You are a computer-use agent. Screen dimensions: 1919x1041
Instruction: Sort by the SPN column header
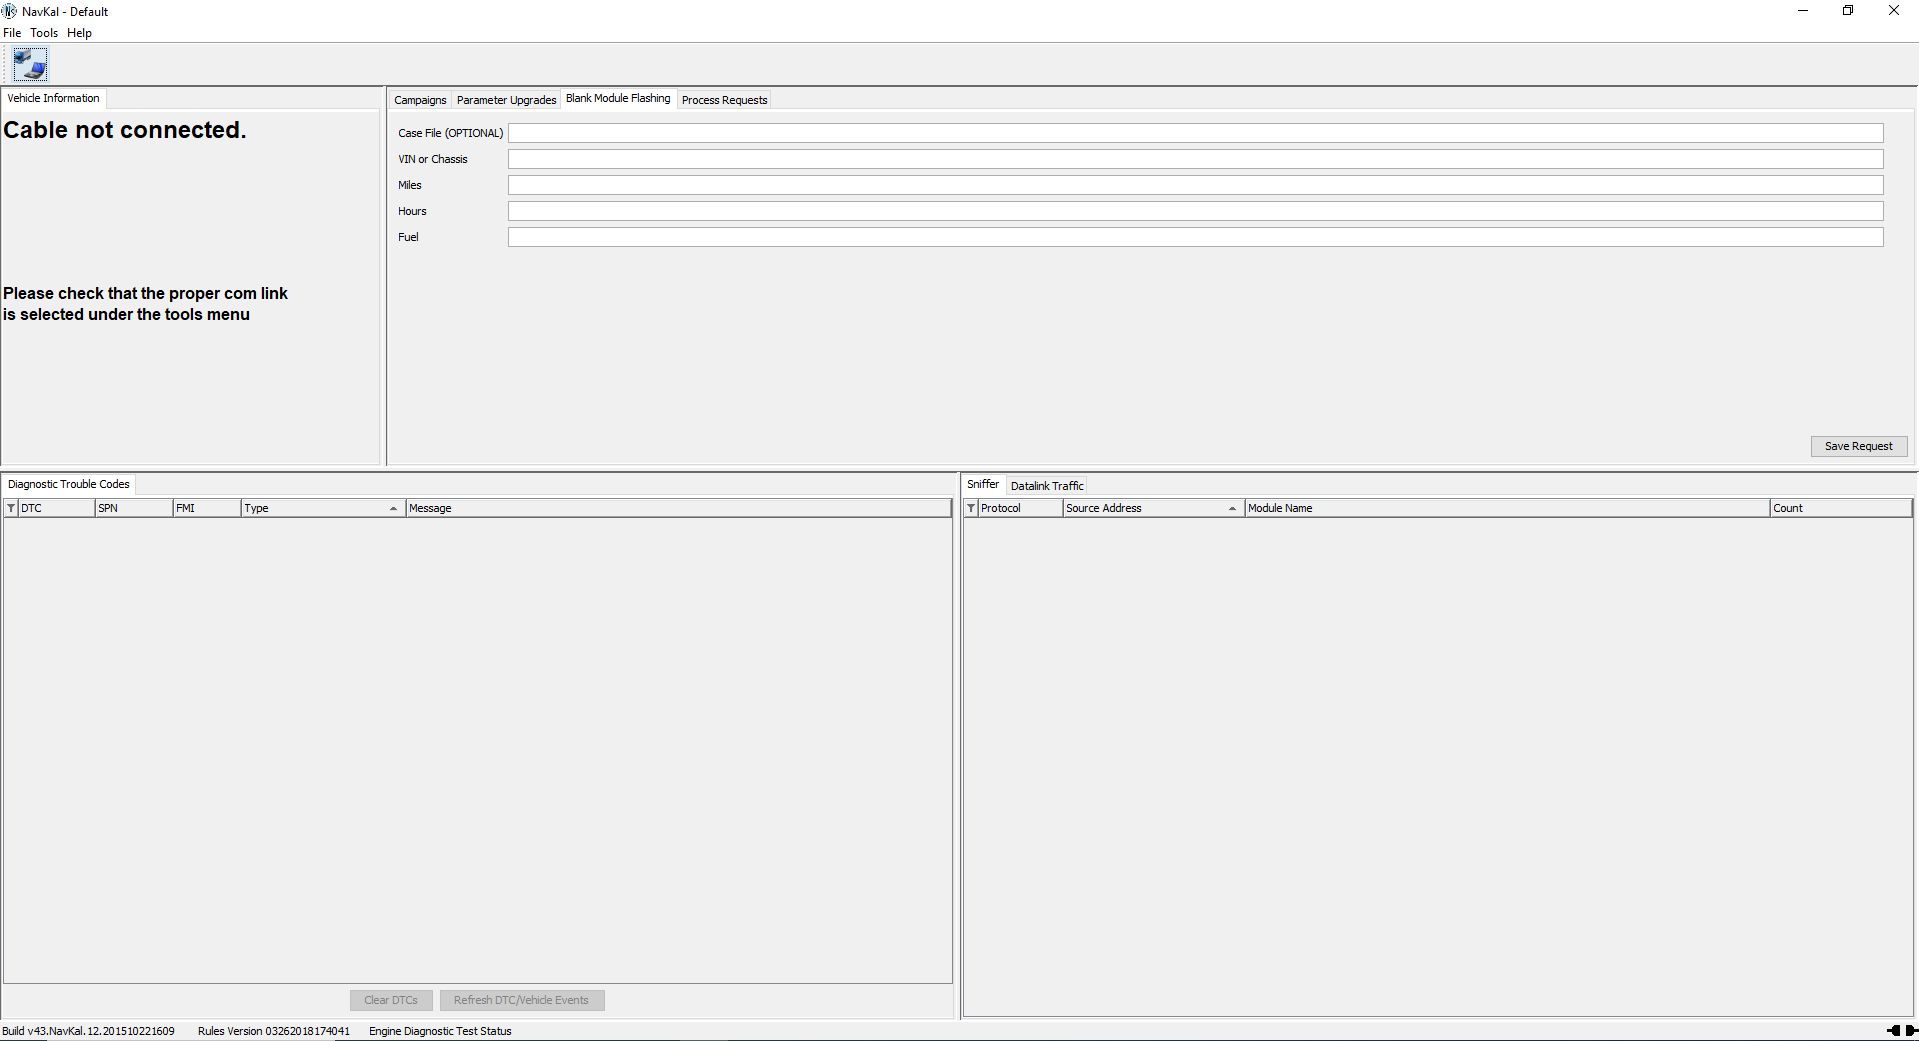click(x=134, y=508)
